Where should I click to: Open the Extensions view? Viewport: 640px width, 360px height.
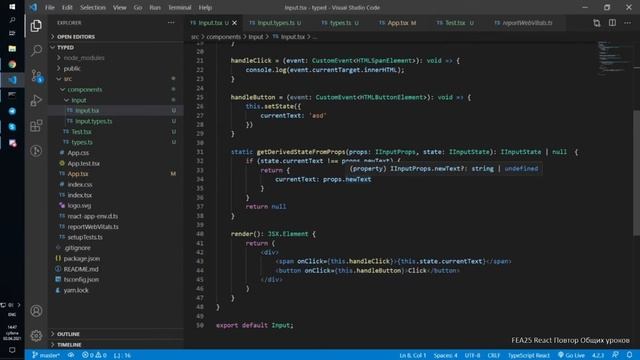coord(36,125)
